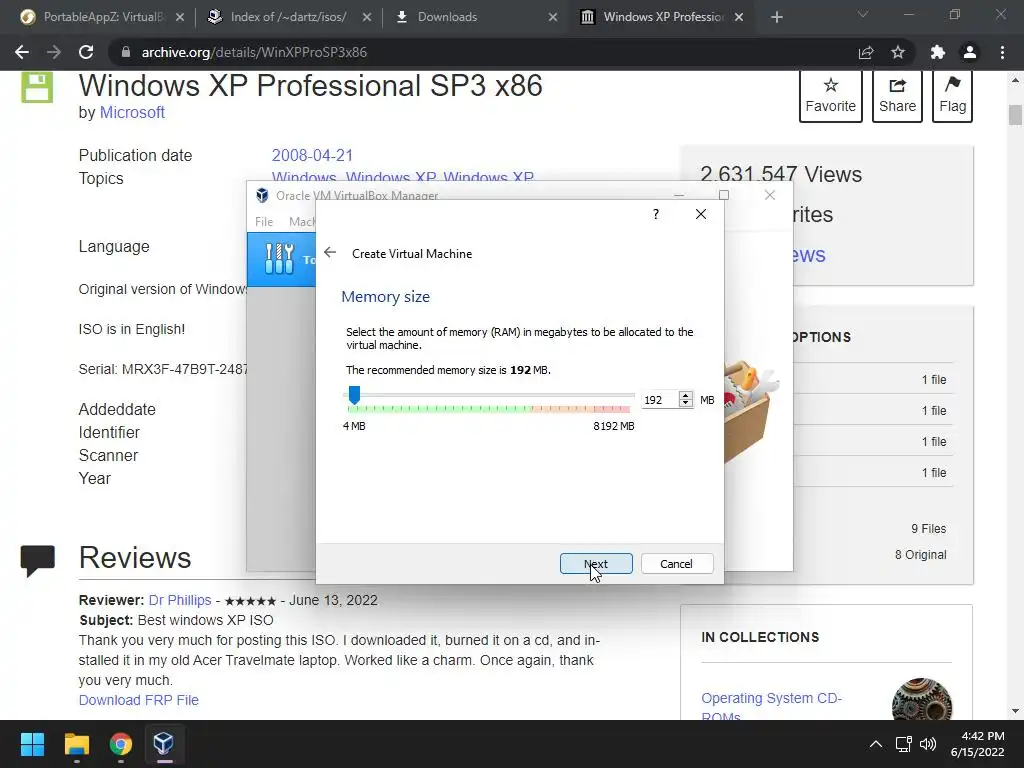The width and height of the screenshot is (1024, 768).
Task: Open the Chrome tab search chevron
Action: coord(863,14)
